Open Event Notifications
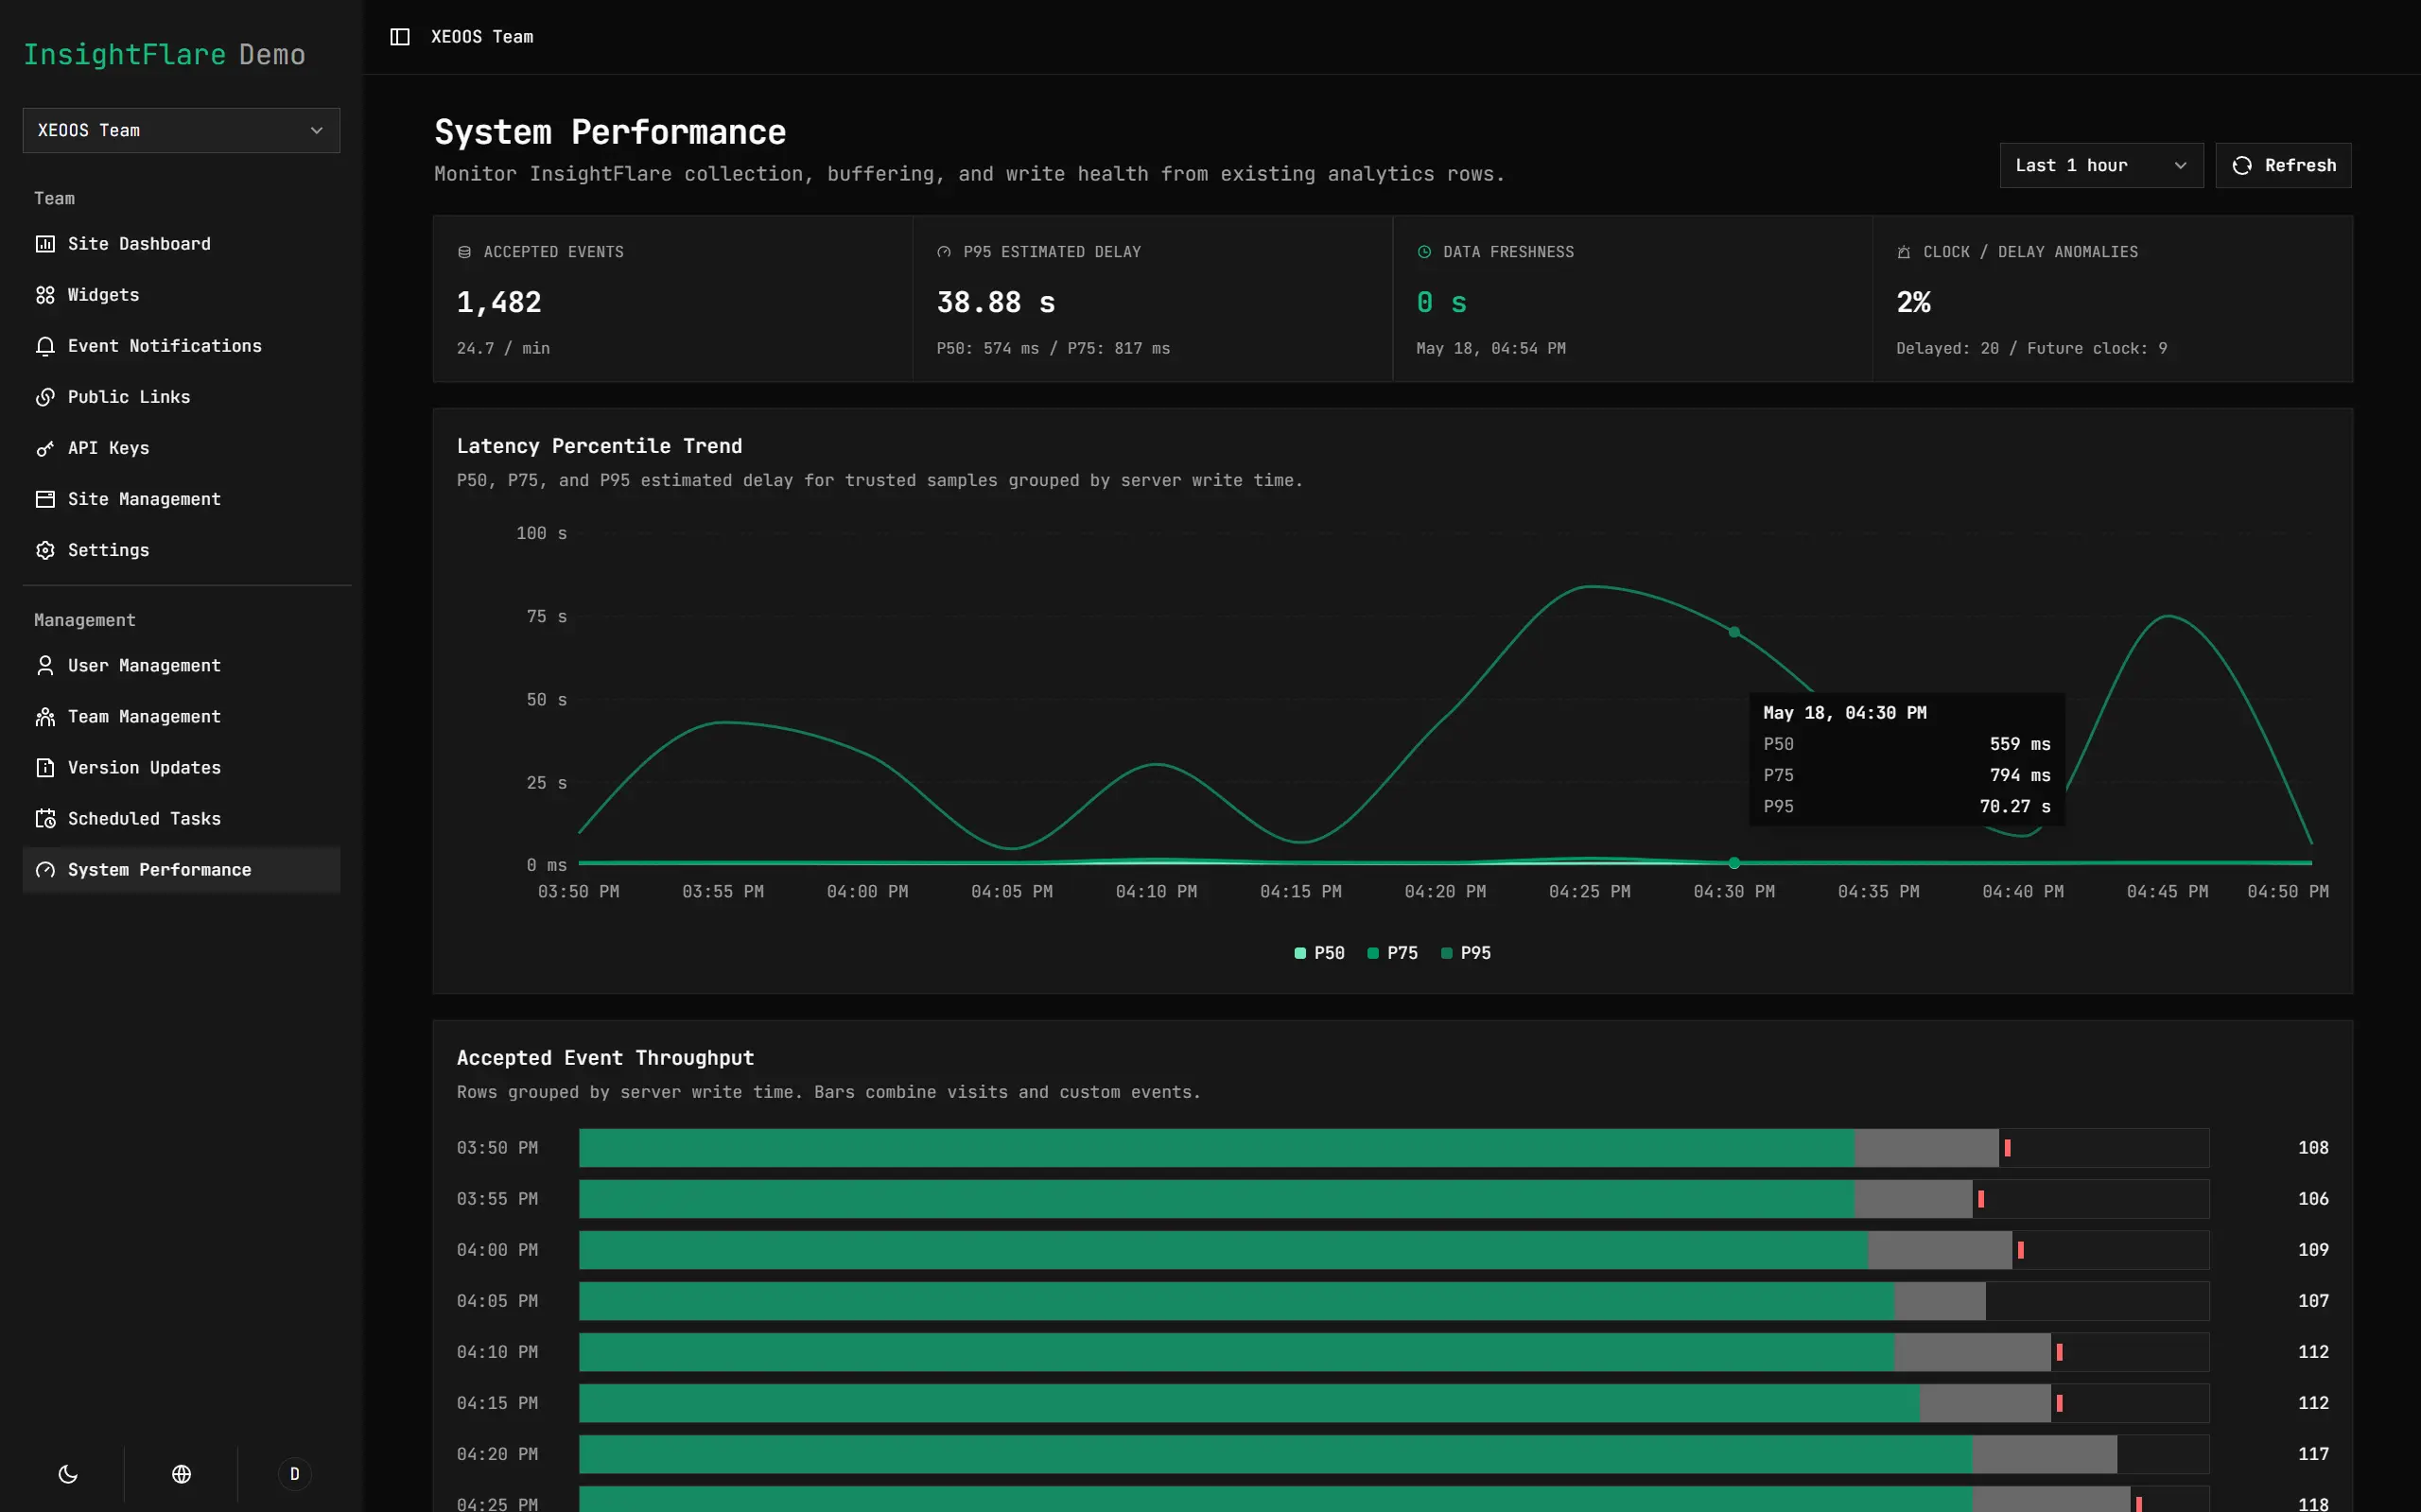This screenshot has height=1512, width=2421. tap(181, 346)
